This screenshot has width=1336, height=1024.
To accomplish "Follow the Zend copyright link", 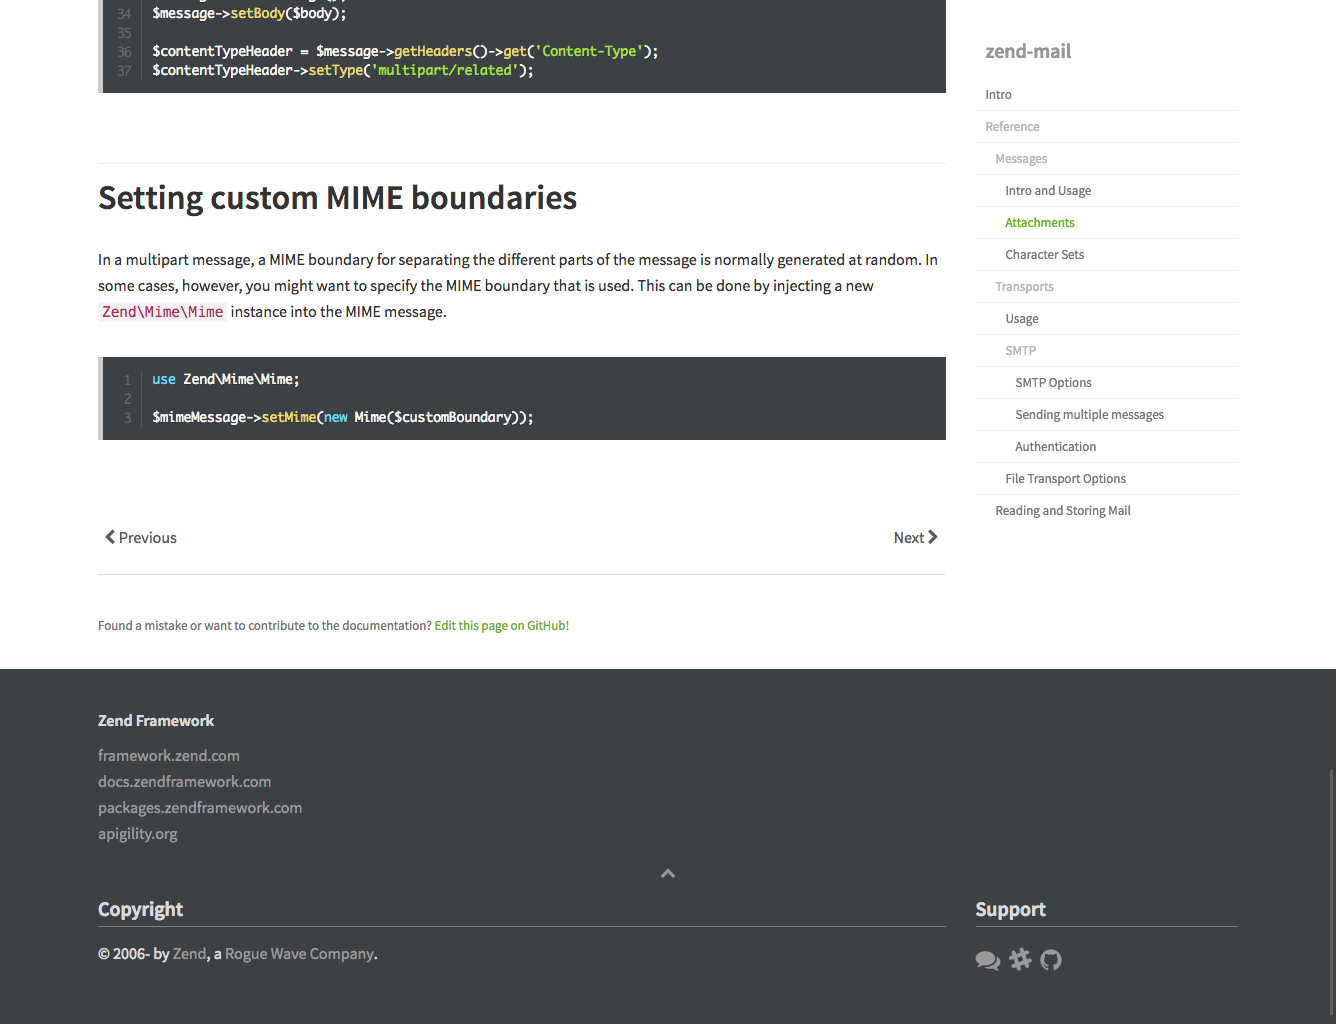I will click(190, 954).
